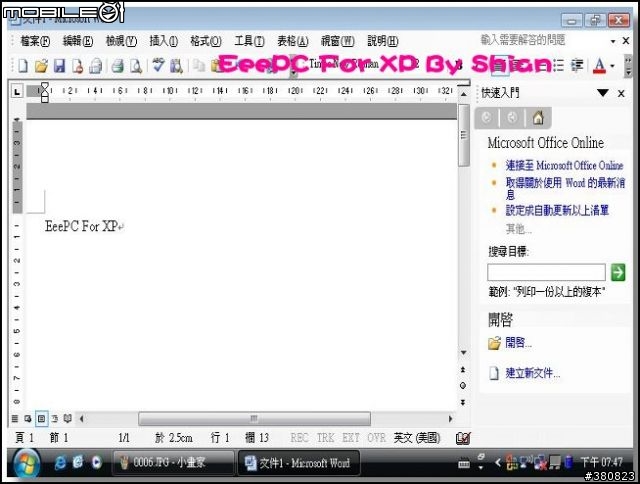This screenshot has width=640, height=484.
Task: Click the 取得關於使用 Word 的最新消息 link
Action: 565,188
